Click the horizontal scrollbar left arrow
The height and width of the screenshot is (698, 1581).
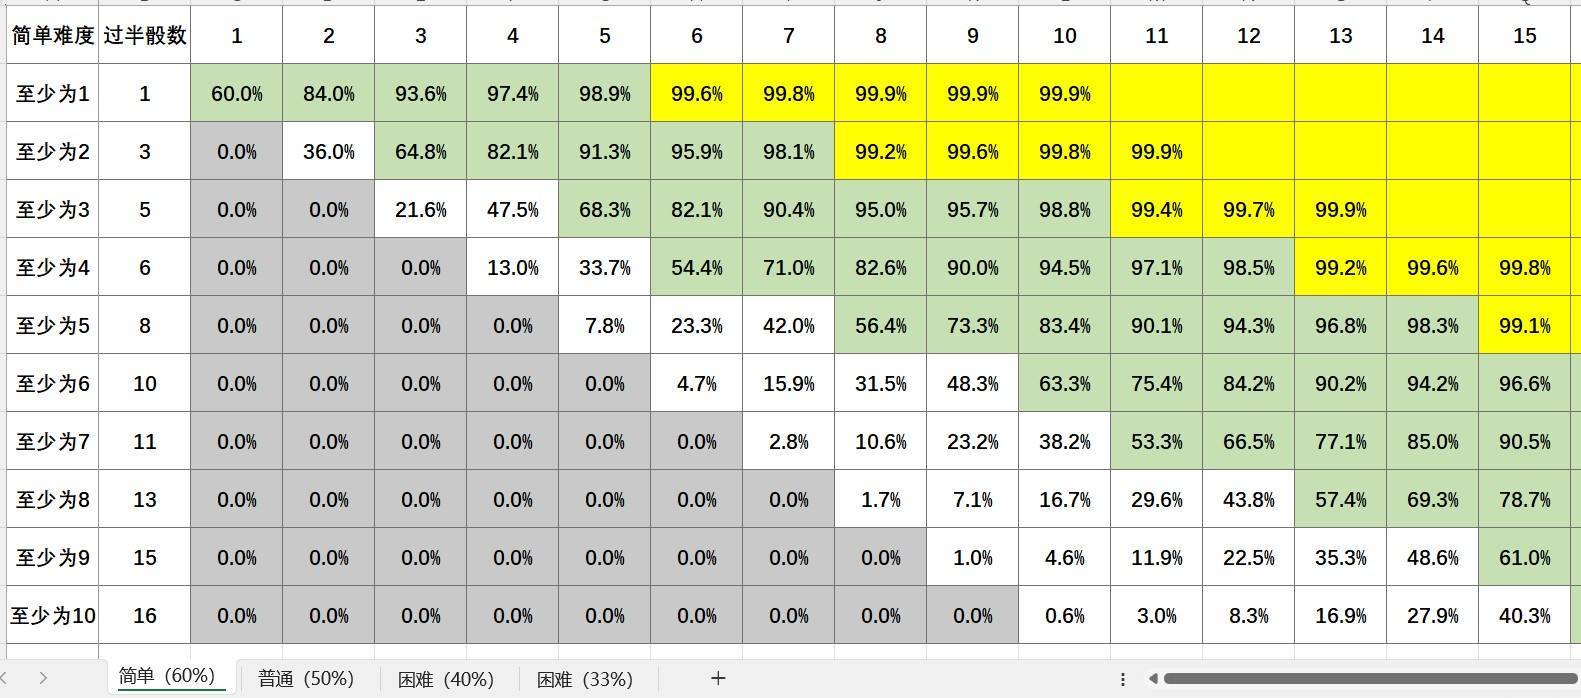point(1153,679)
